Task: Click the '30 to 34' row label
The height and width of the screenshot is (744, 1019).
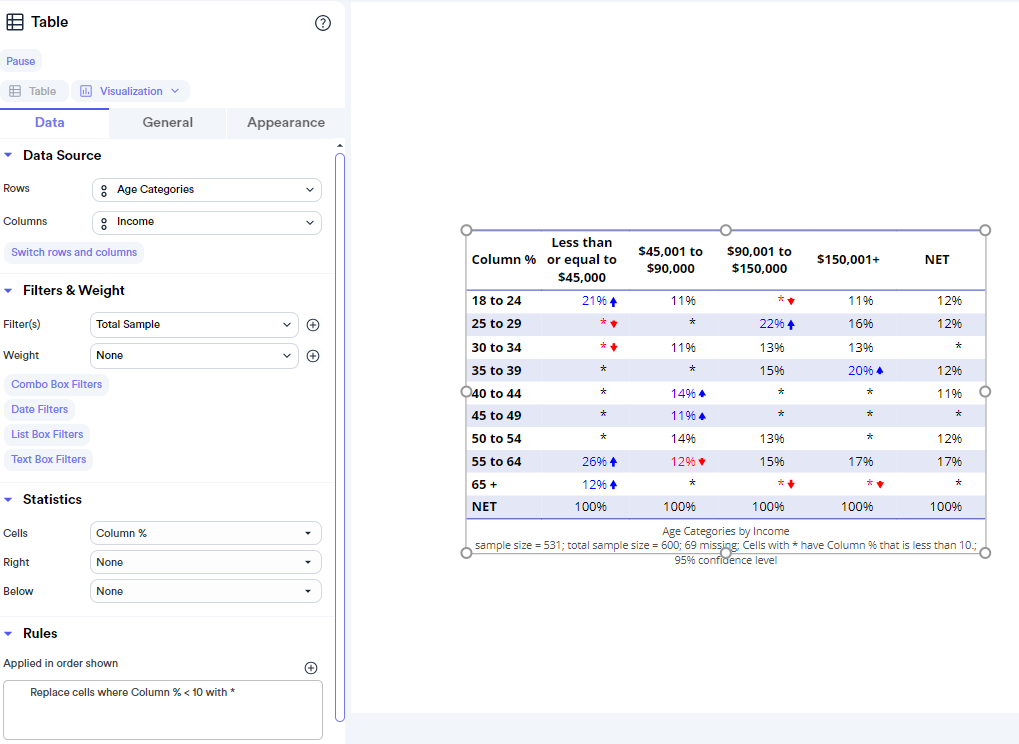Action: click(497, 348)
